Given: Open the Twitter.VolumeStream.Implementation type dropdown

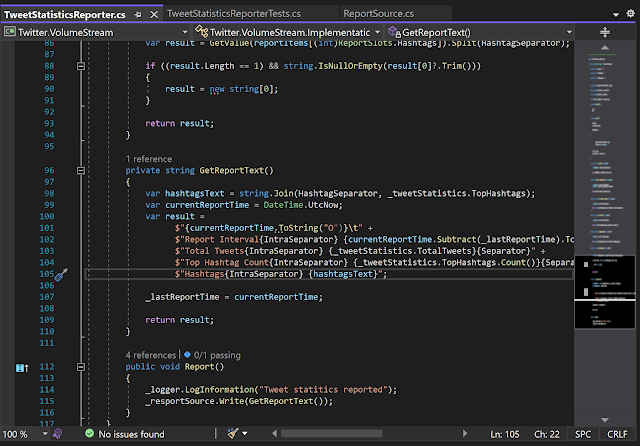Looking at the screenshot, I should [x=287, y=32].
